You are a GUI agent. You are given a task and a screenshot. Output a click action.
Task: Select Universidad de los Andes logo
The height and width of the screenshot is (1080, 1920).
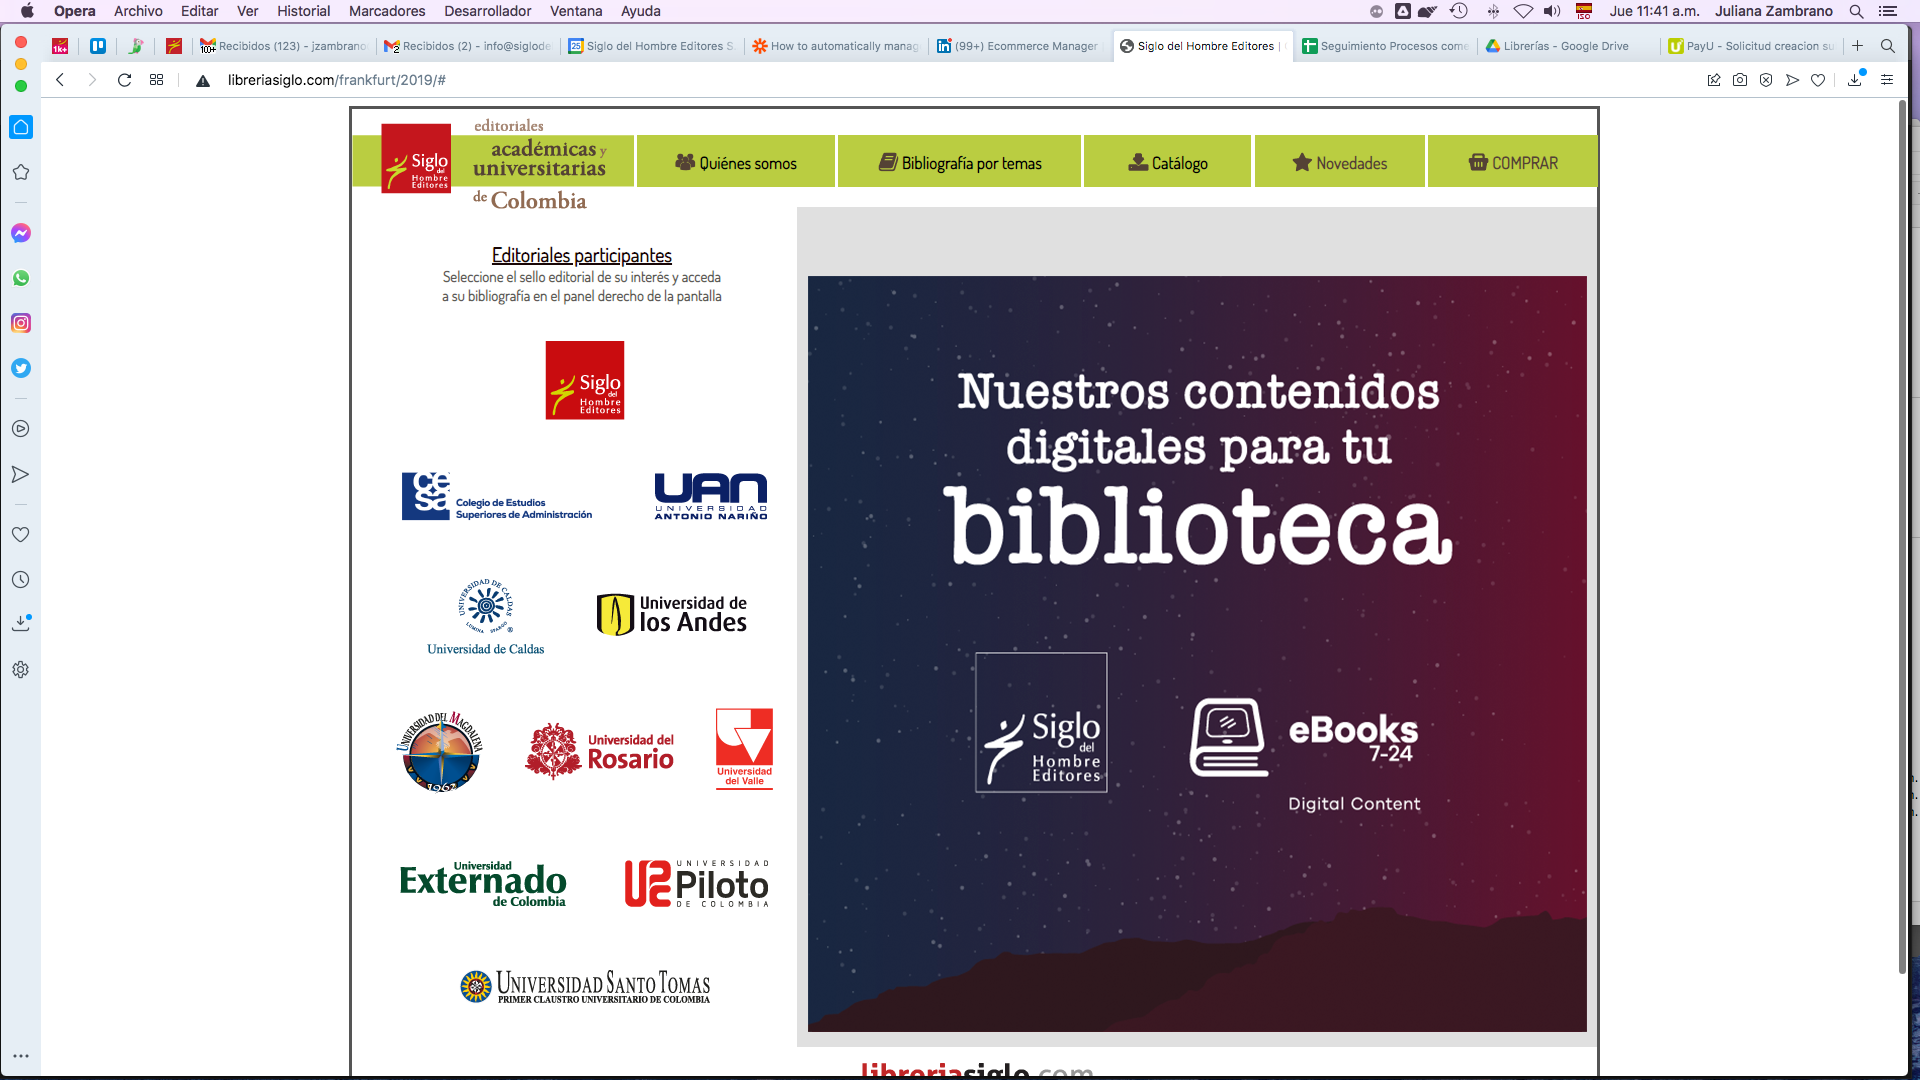(x=672, y=614)
